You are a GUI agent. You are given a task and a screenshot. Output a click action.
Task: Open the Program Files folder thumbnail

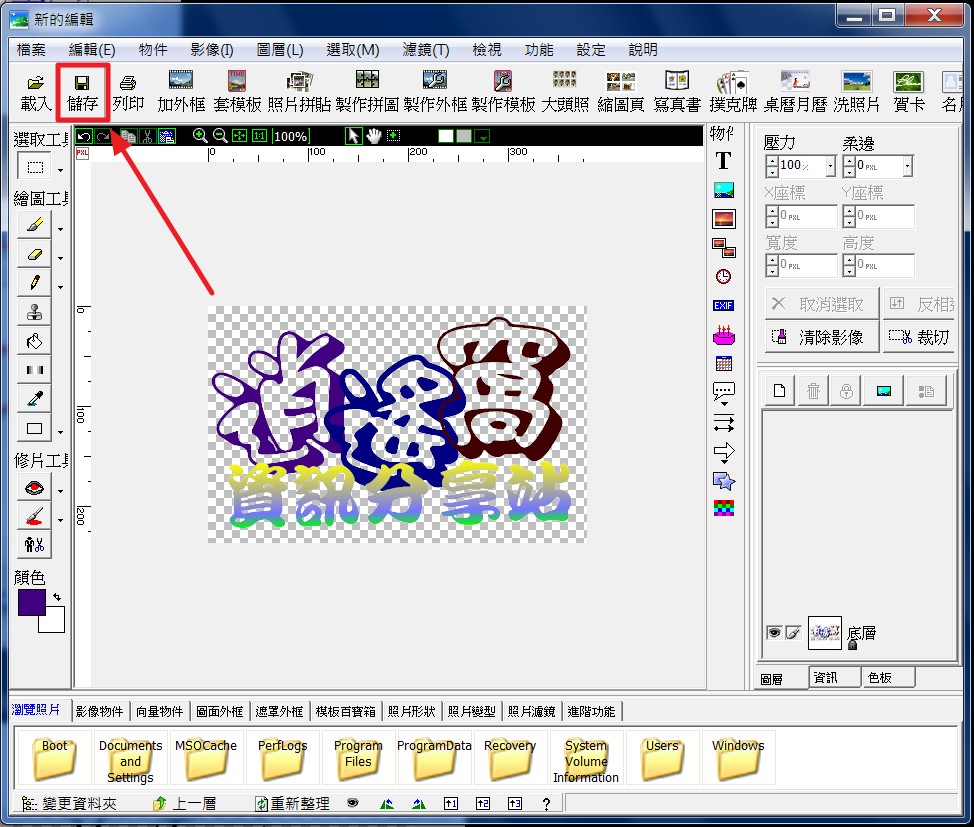(358, 757)
